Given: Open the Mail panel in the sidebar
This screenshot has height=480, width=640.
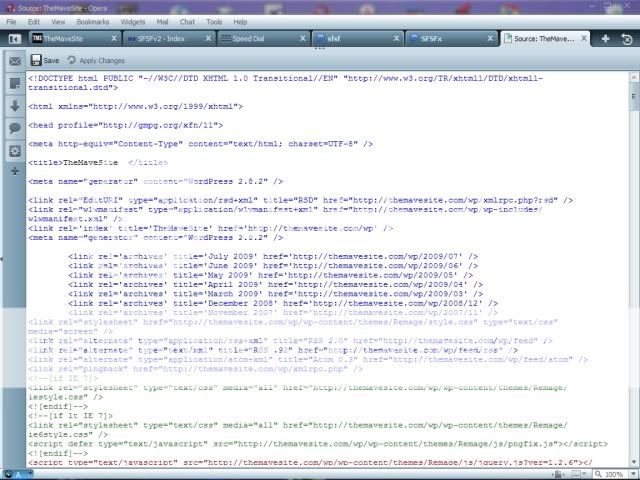Looking at the screenshot, I should click(x=15, y=61).
